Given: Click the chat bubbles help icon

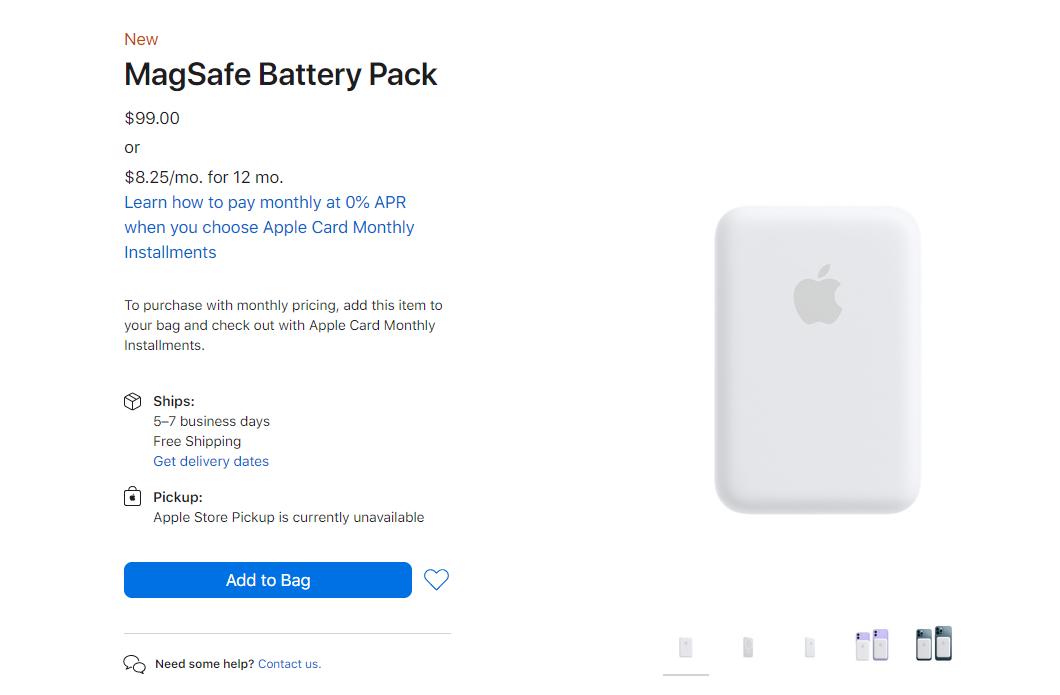Looking at the screenshot, I should [135, 664].
